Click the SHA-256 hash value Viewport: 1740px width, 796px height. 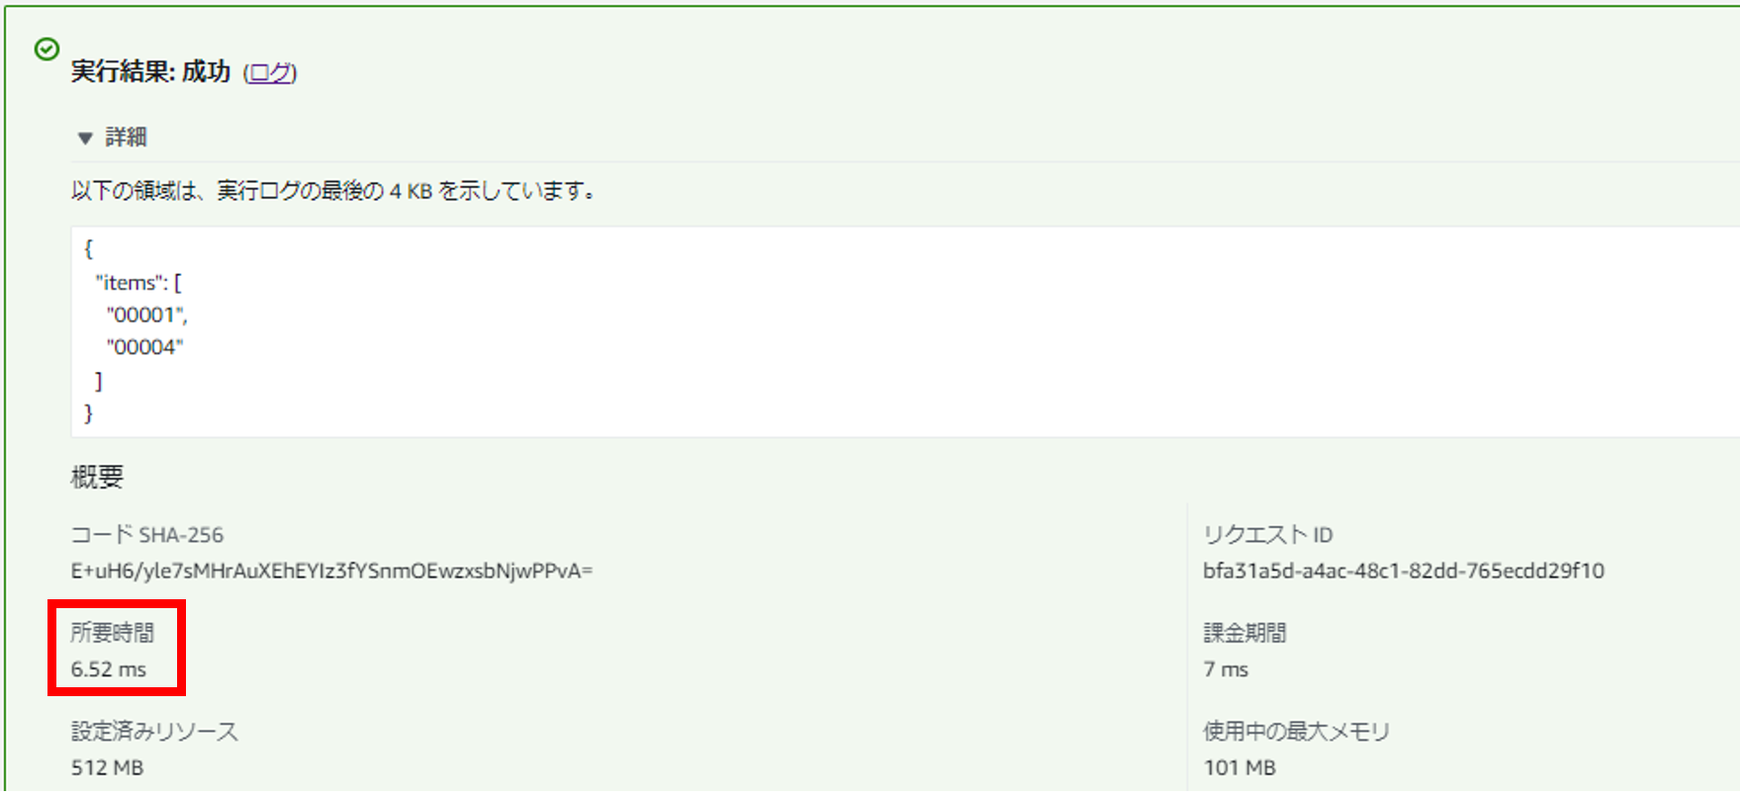click(x=331, y=571)
